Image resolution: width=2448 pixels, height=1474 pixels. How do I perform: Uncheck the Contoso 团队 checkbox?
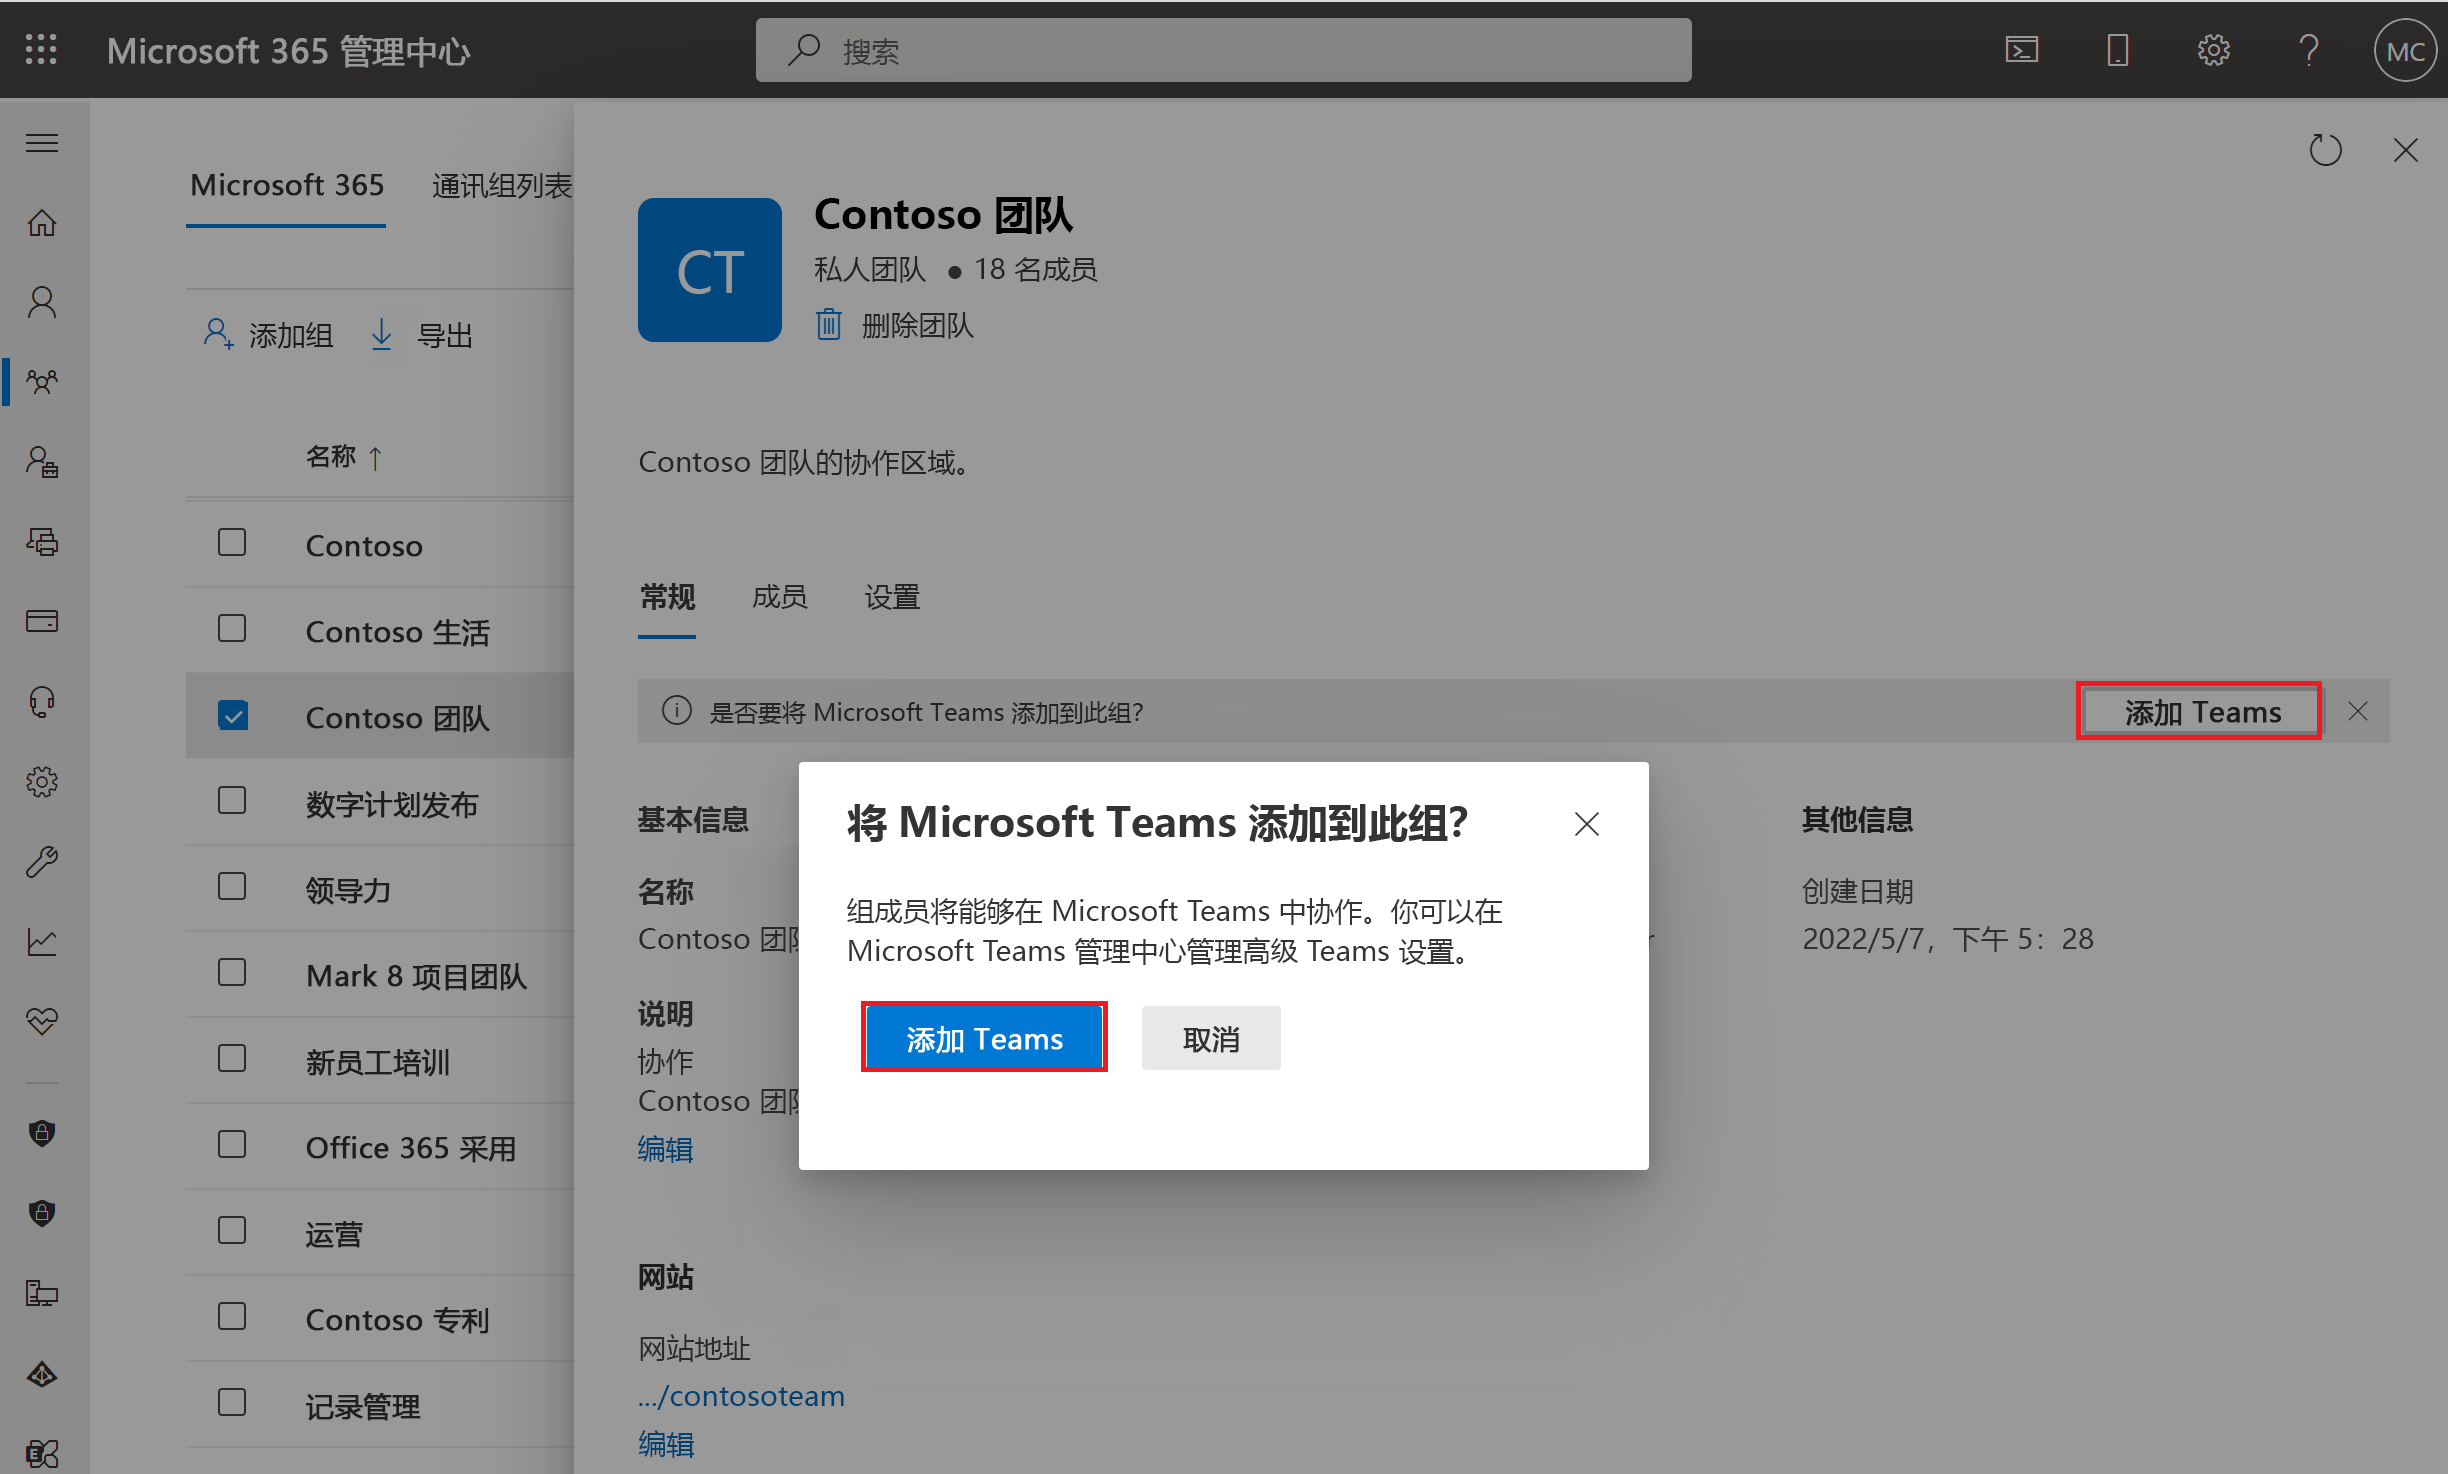click(232, 715)
